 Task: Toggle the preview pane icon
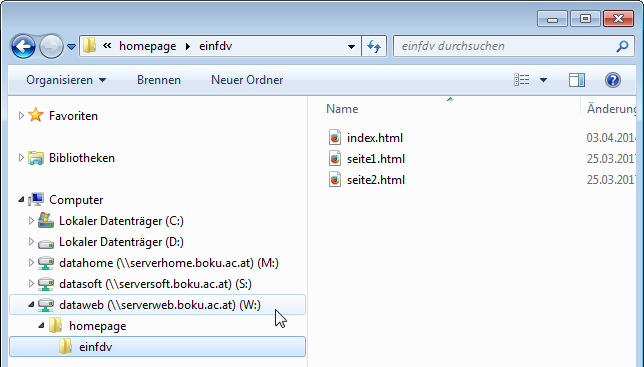tap(577, 80)
